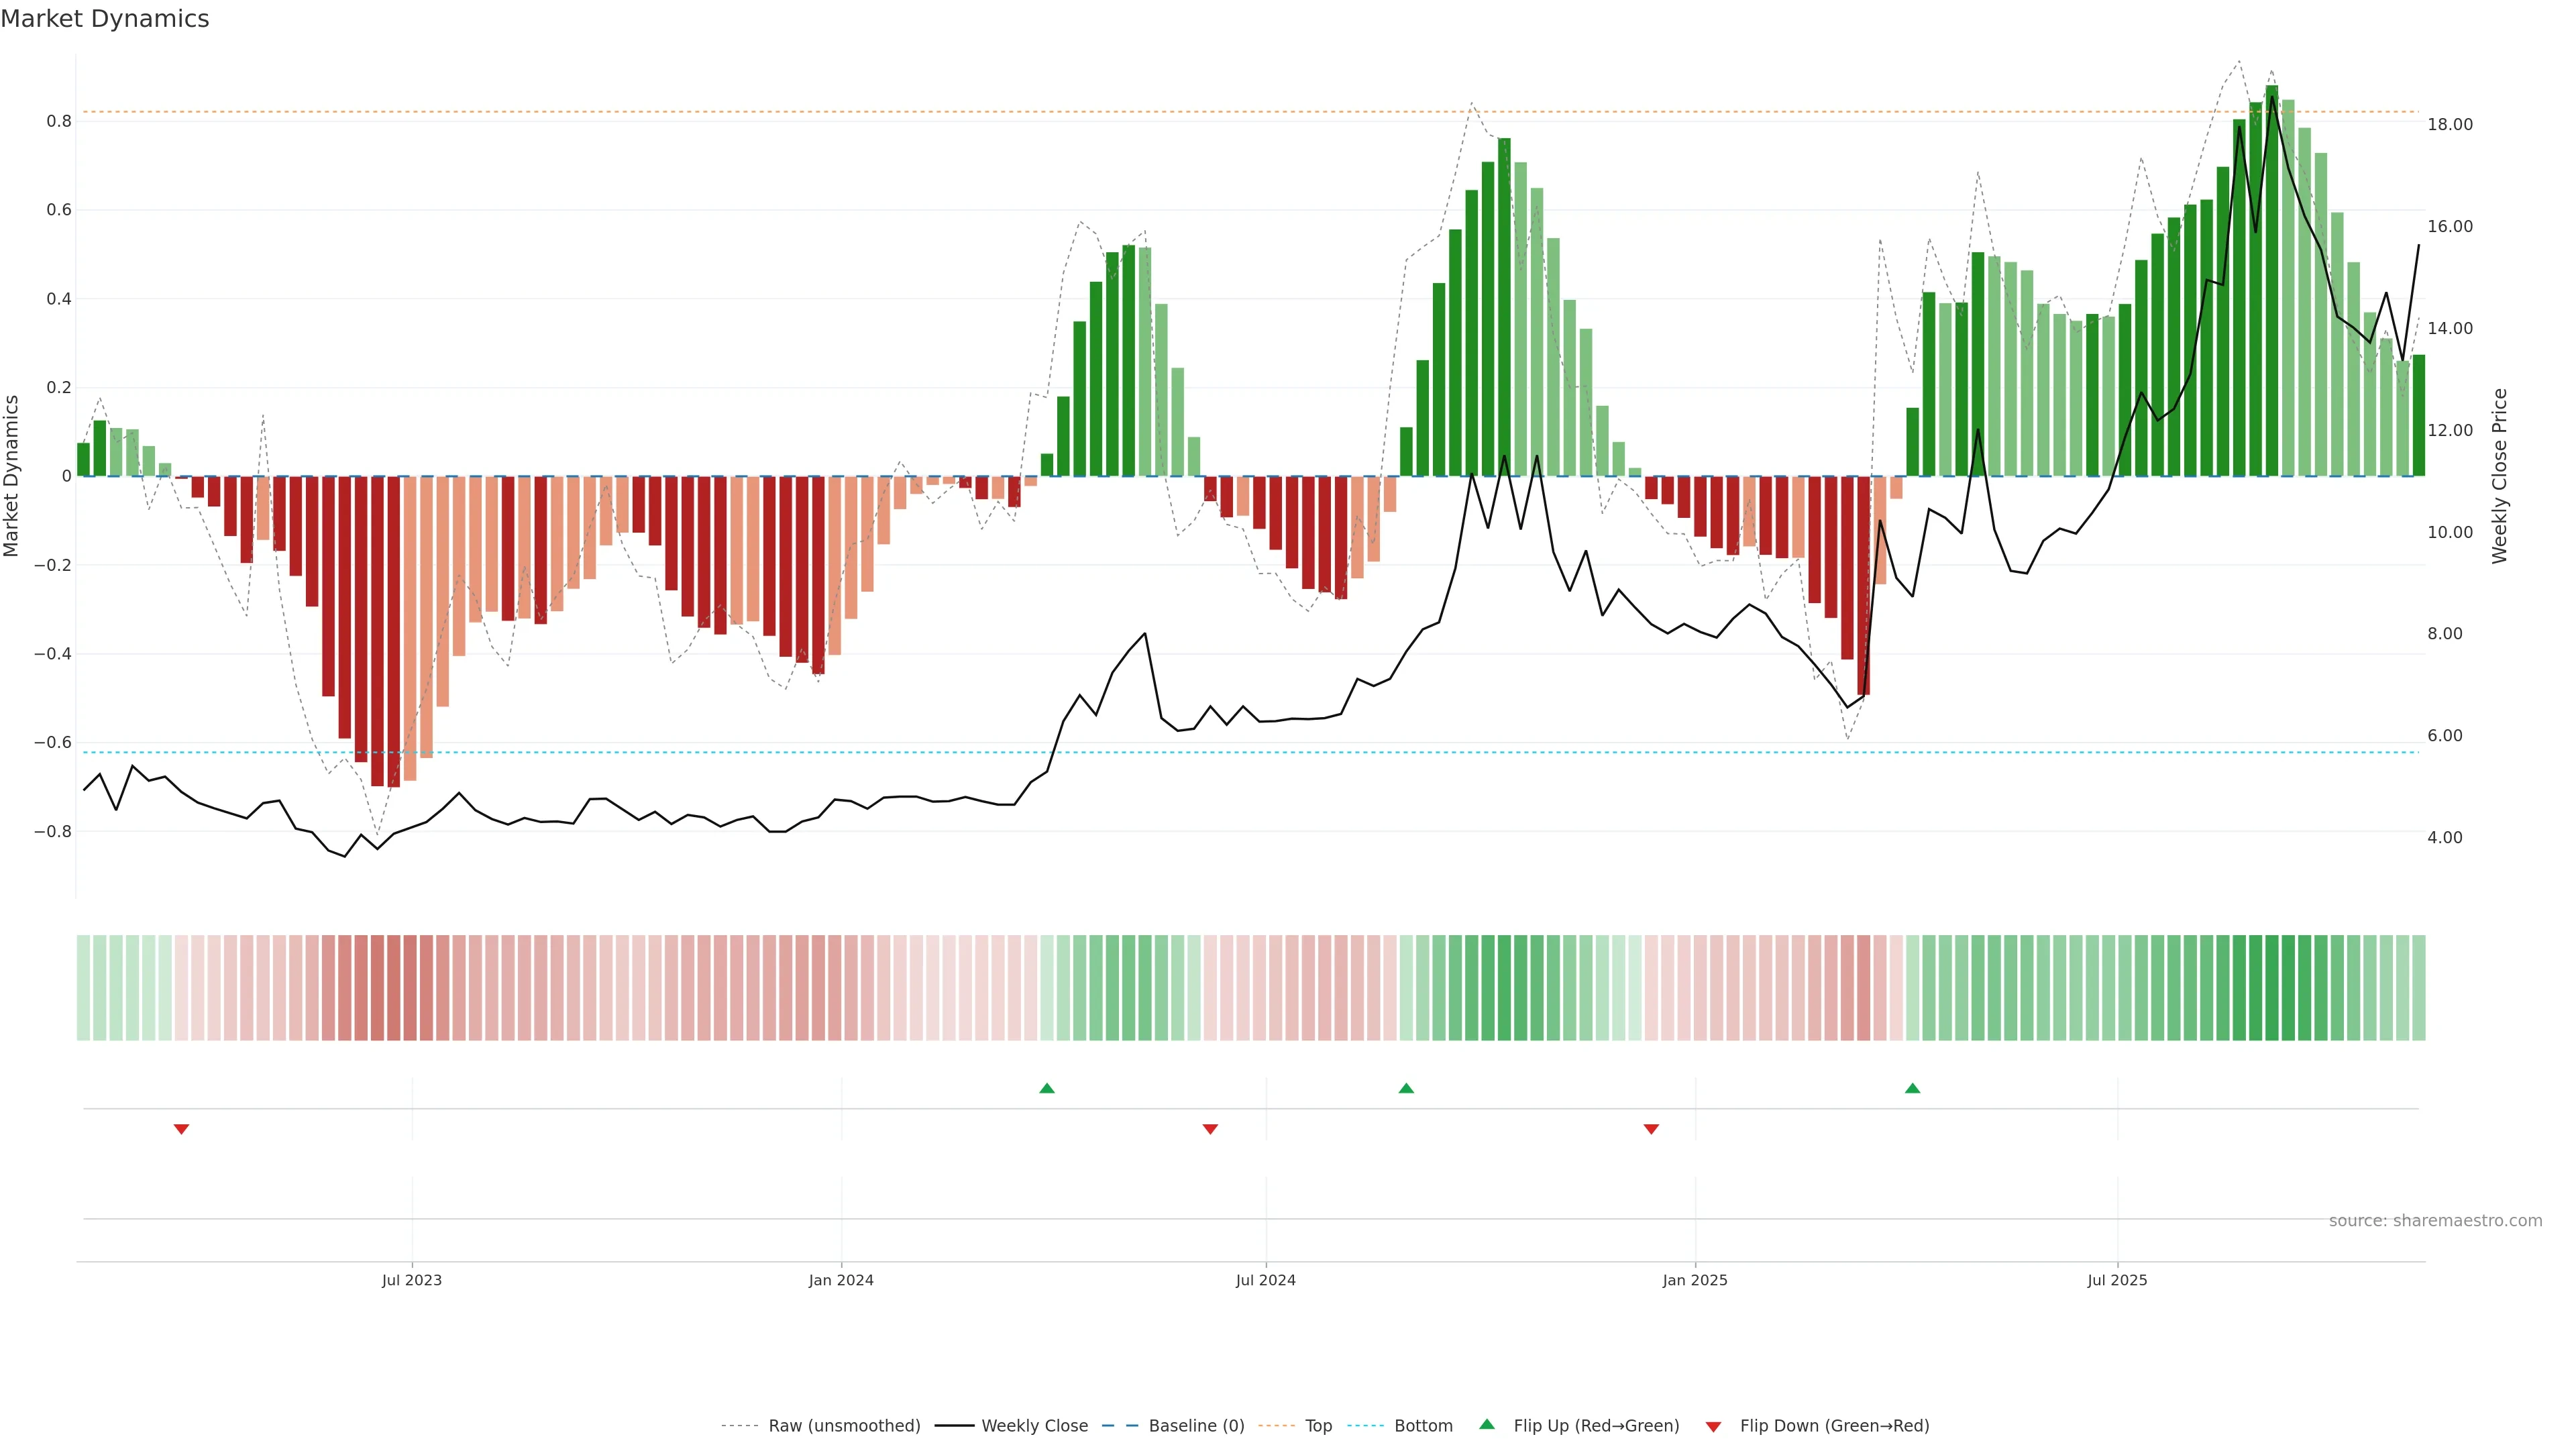Click the green flip-up marker before Jan 2025
Image resolution: width=2576 pixels, height=1449 pixels.
click(x=1406, y=1088)
